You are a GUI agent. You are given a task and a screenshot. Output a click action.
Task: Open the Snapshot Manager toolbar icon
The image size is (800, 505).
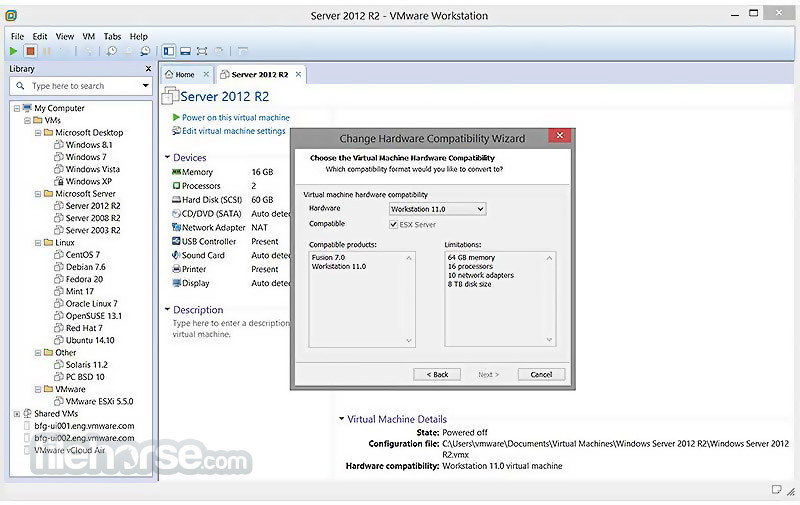click(x=145, y=51)
